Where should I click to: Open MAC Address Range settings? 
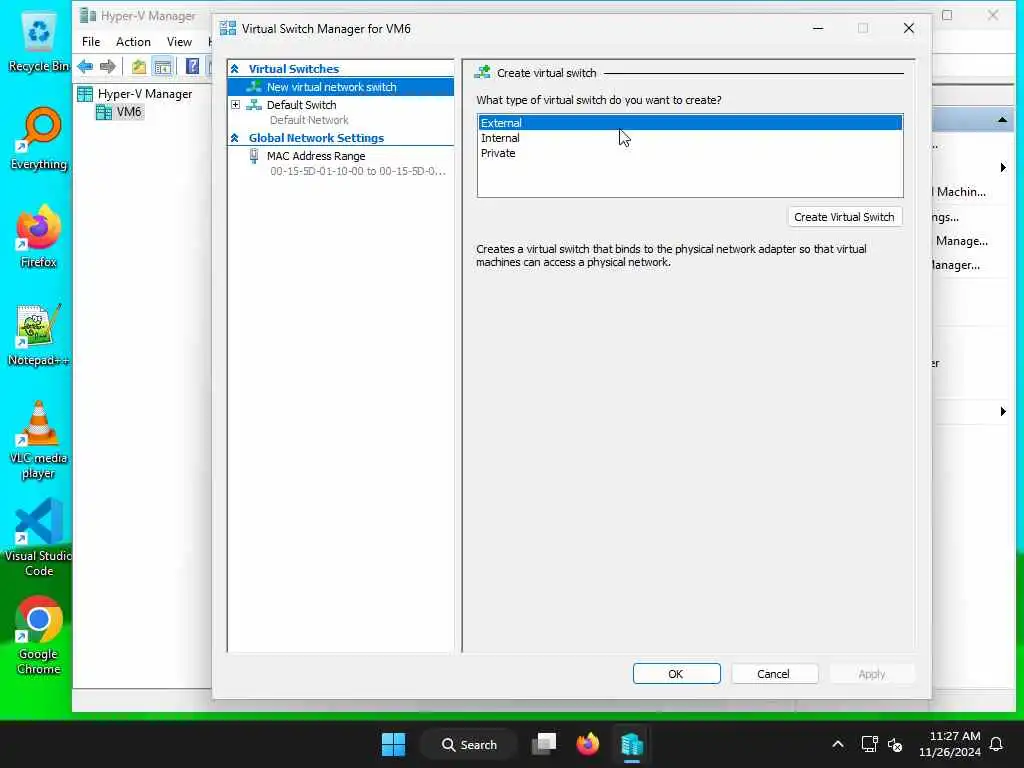point(315,155)
